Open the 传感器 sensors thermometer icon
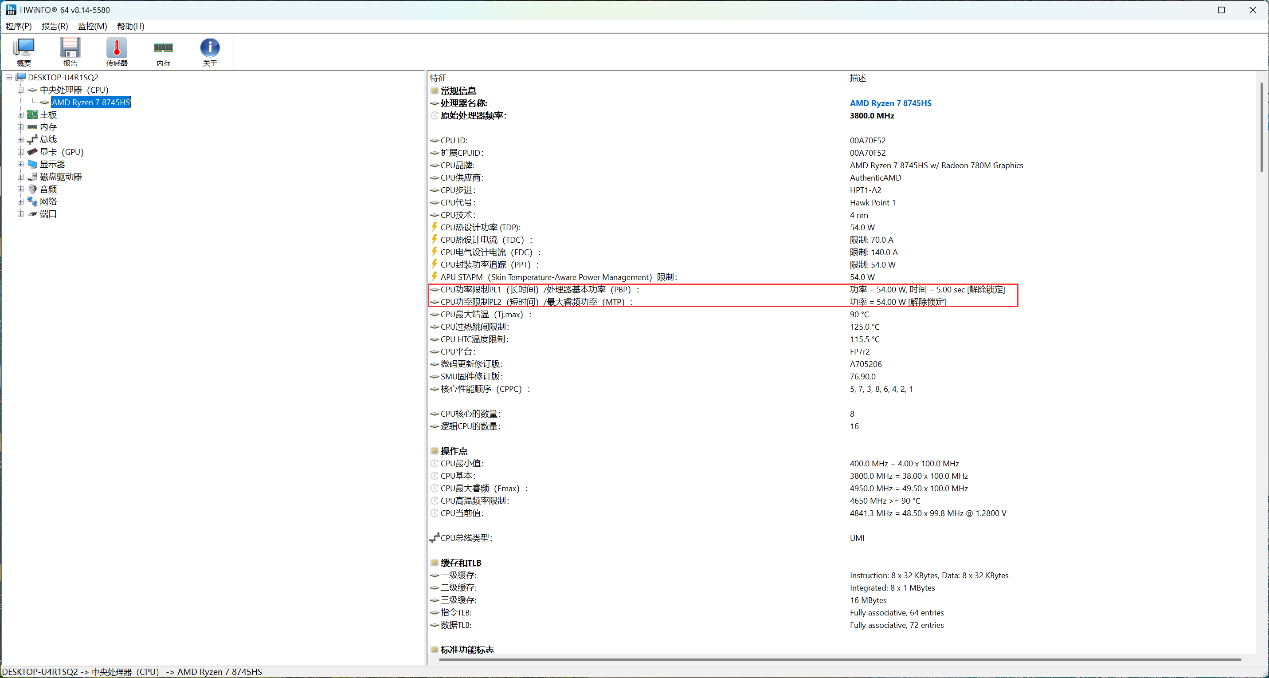The width and height of the screenshot is (1269, 678). [x=117, y=51]
